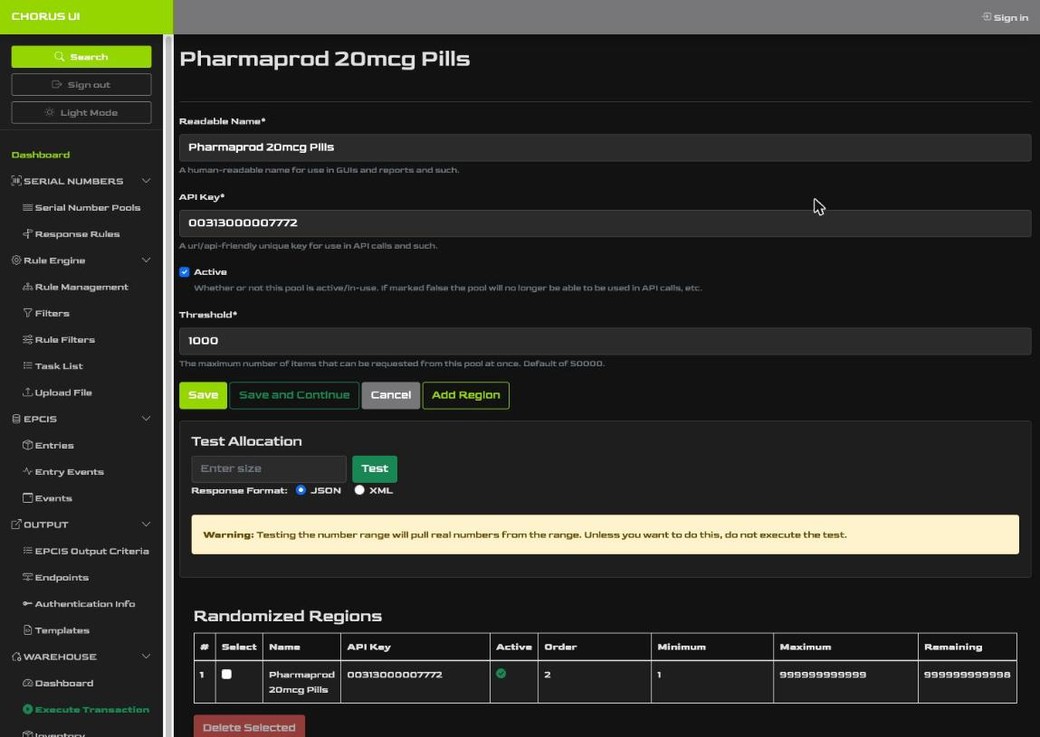Click the API Key input field
Screen dimensions: 1040x737
coord(605,223)
